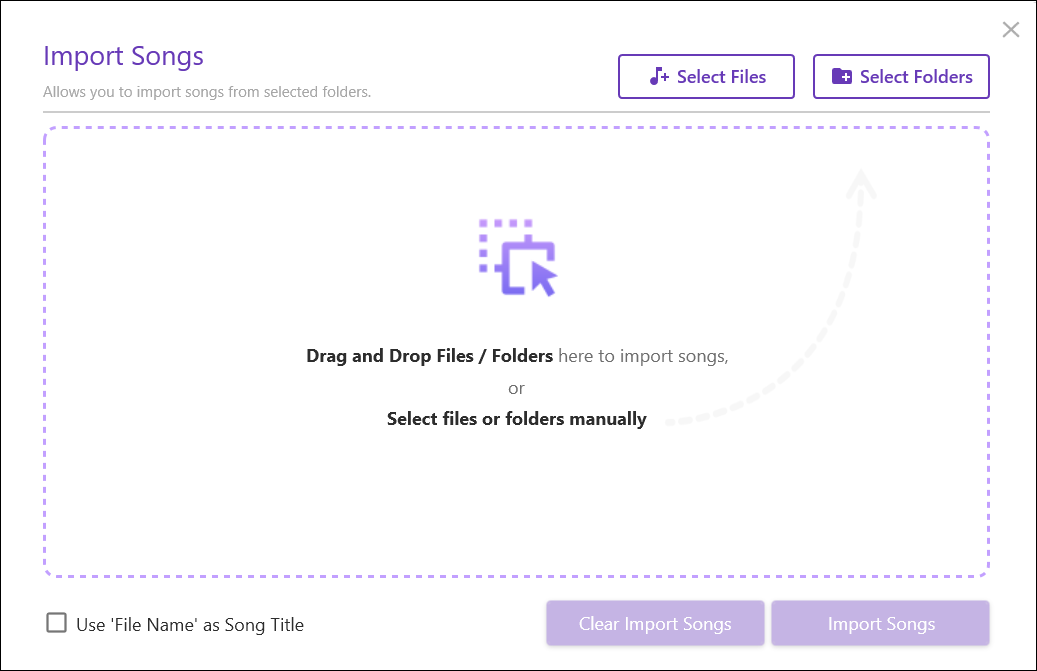Viewport: 1037px width, 671px height.
Task: Click the 'Select files or folders manually' text
Action: point(516,419)
